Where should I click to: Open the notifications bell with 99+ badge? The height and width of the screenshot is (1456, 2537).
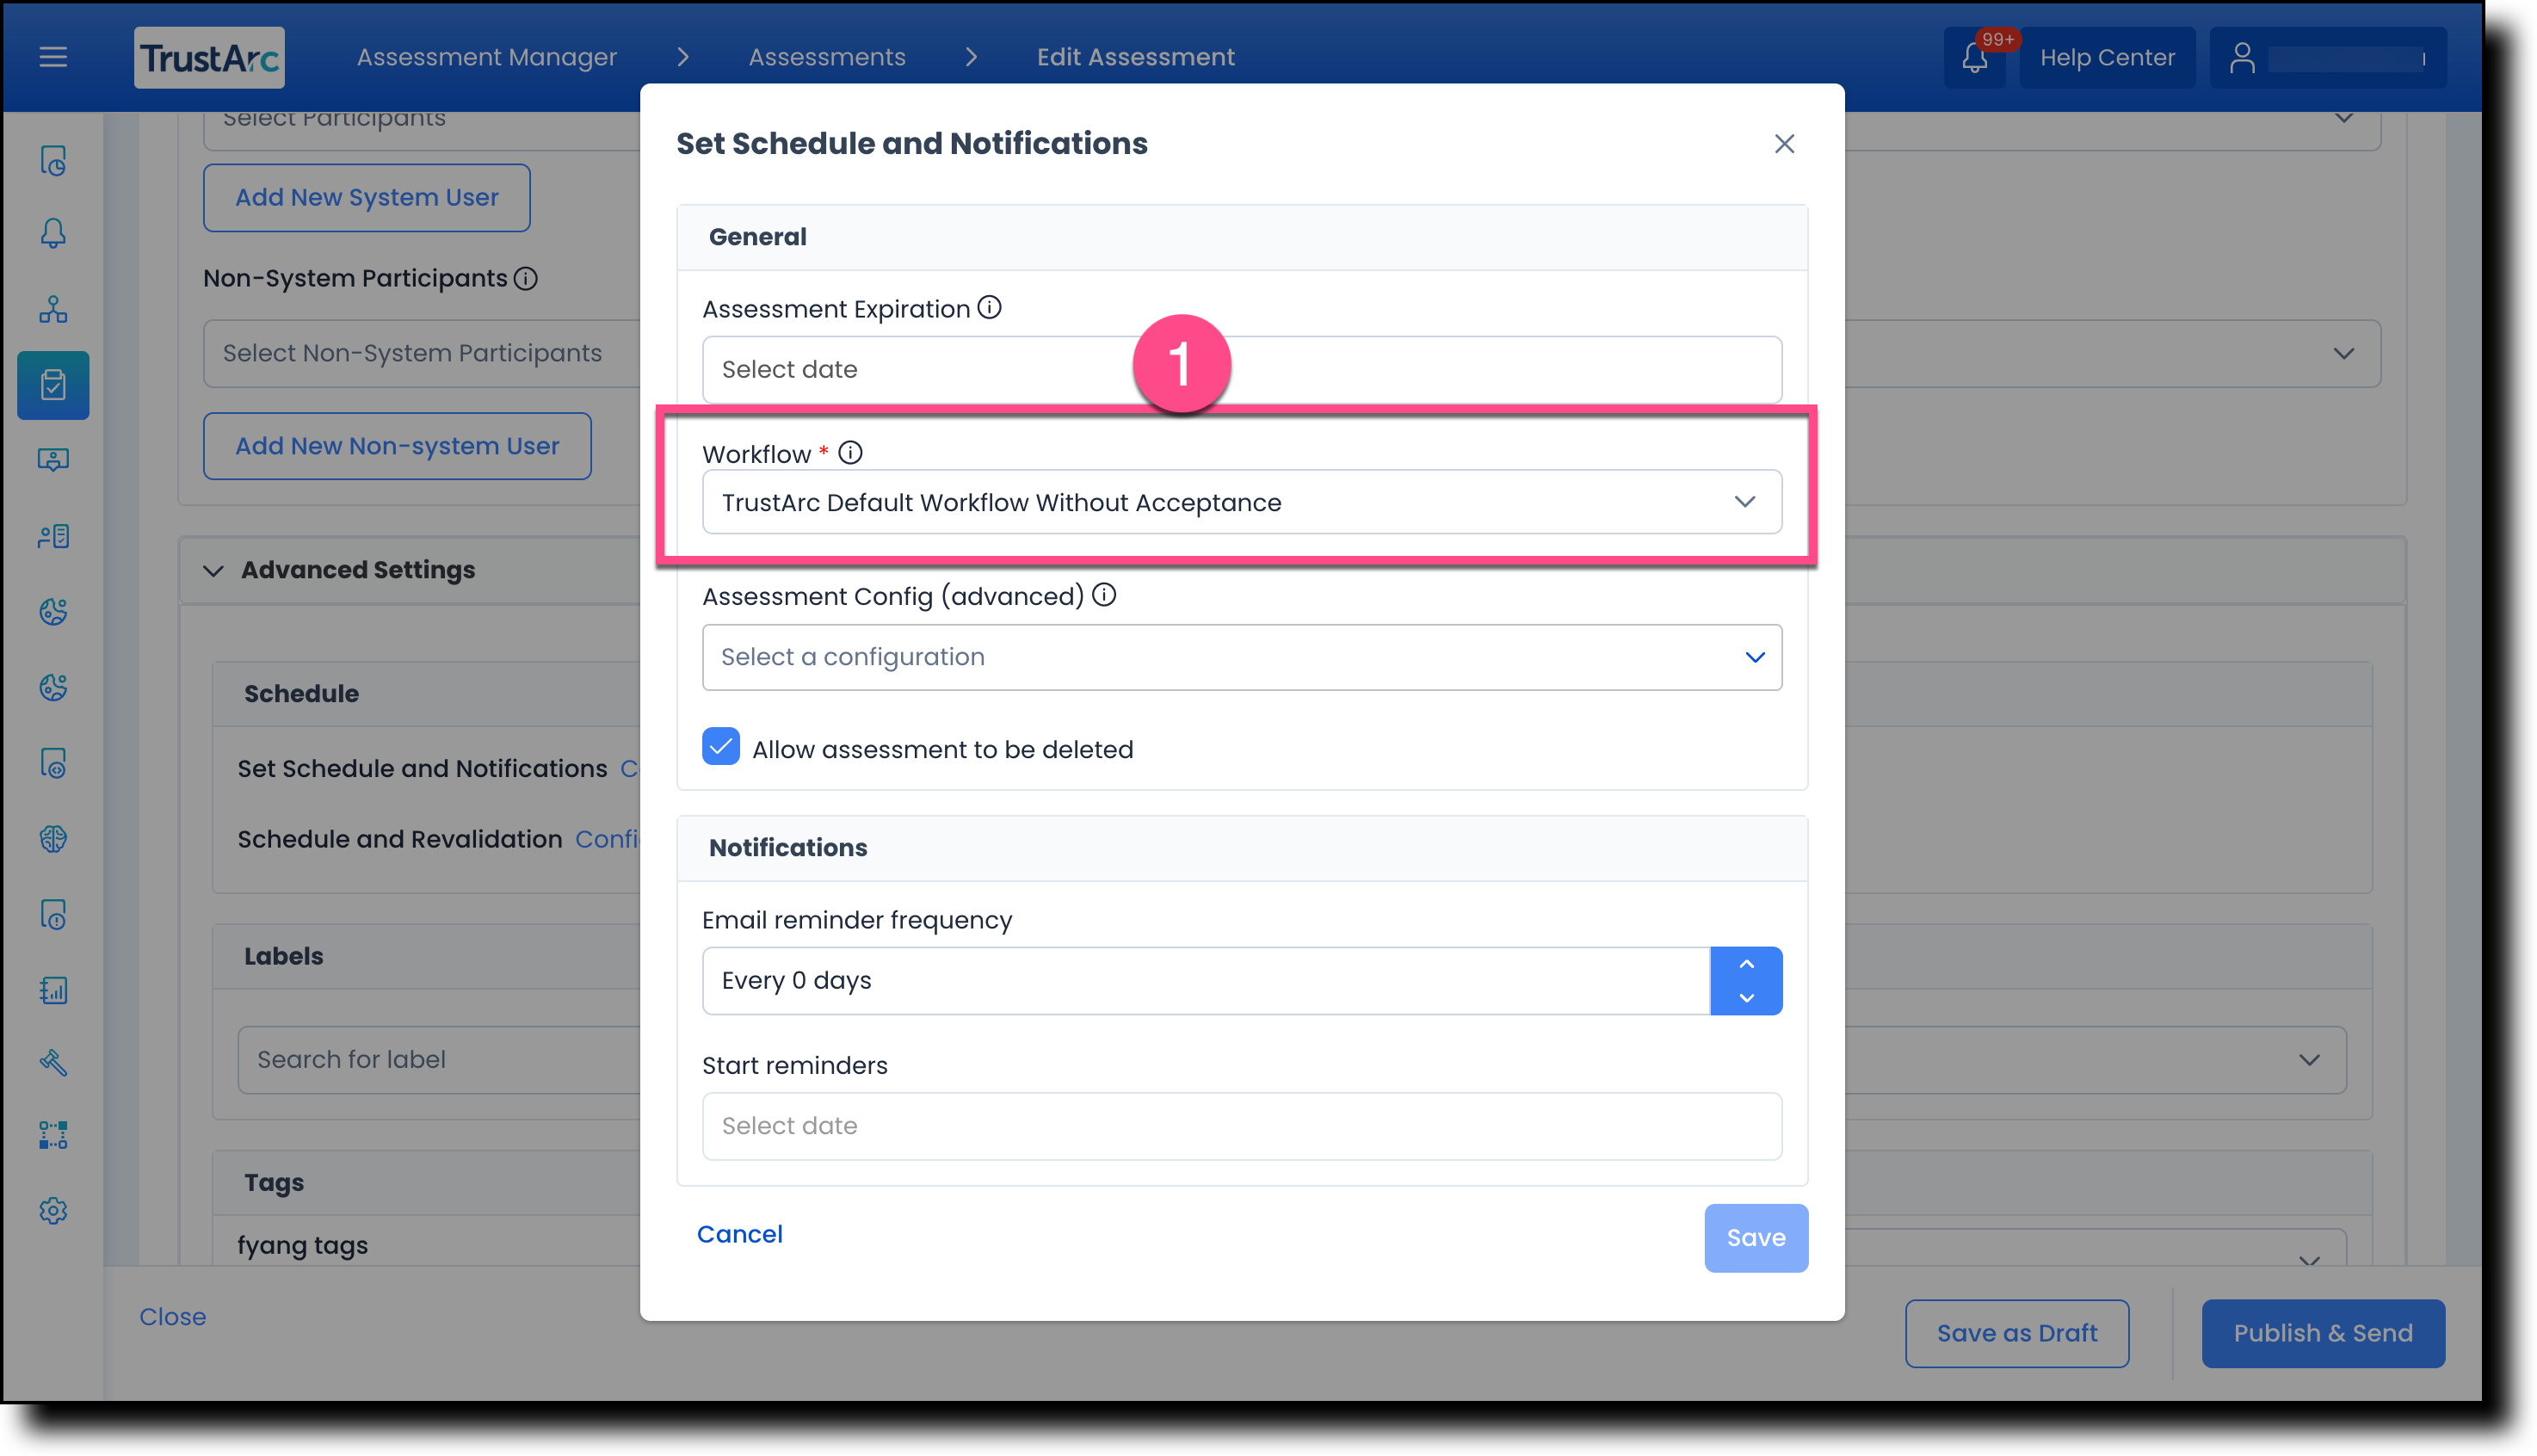click(1974, 58)
